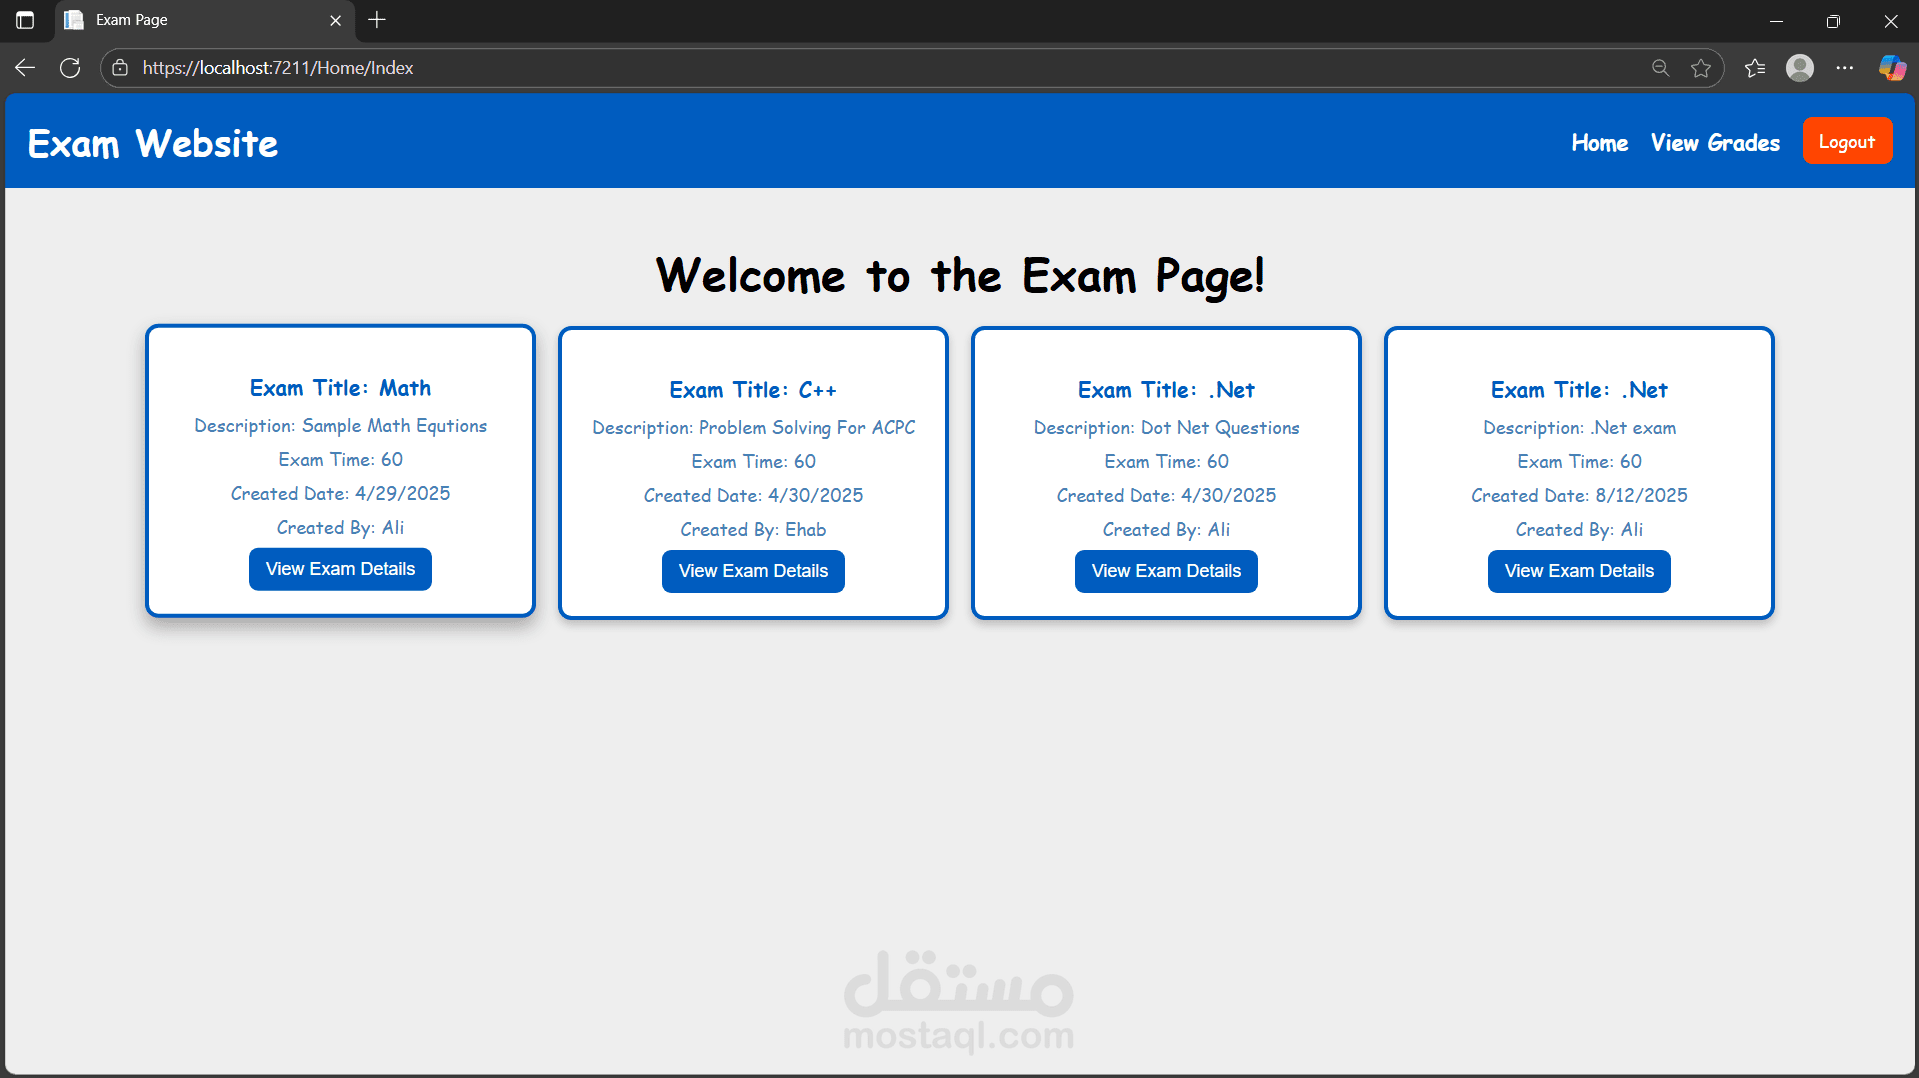Open a new browser tab
The width and height of the screenshot is (1919, 1078).
377,20
